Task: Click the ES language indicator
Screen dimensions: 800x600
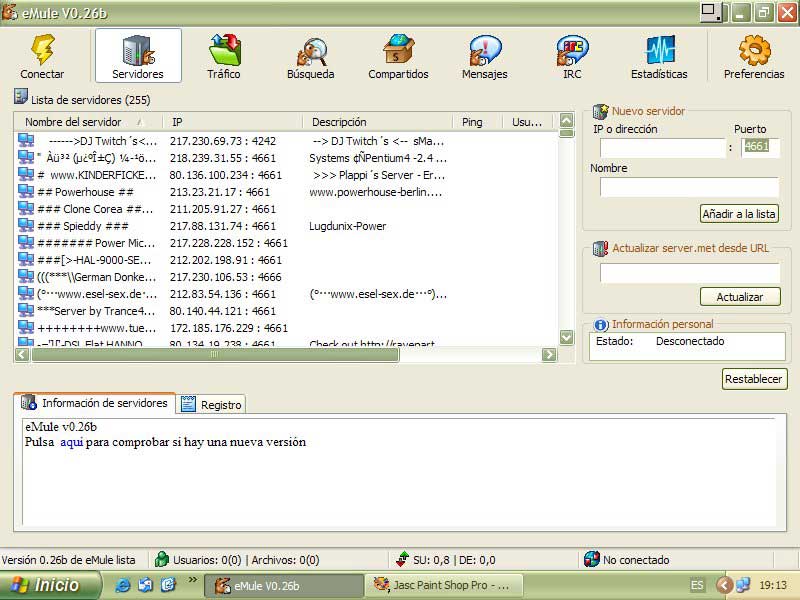Action: pos(697,585)
